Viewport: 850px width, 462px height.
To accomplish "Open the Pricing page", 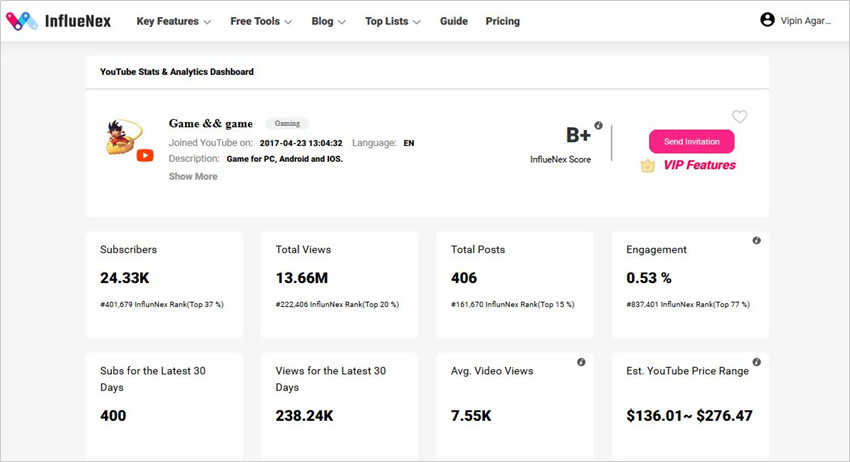I will pos(503,21).
